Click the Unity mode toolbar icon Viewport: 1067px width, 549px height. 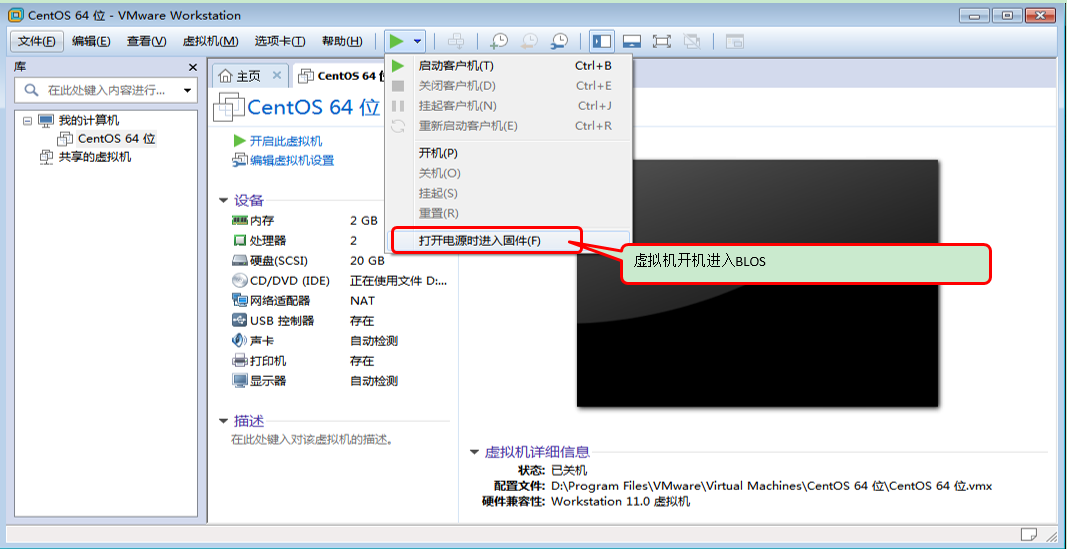(x=691, y=41)
